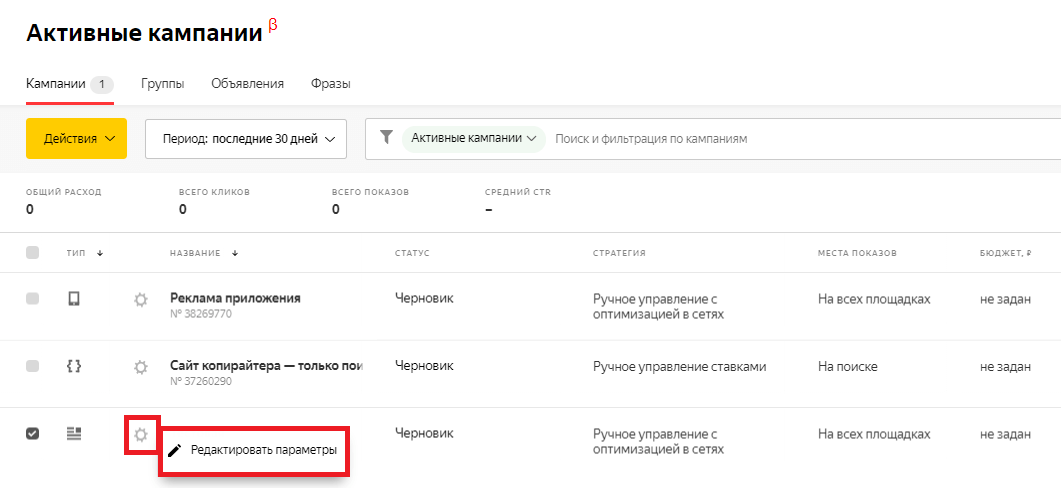Click the gear icon in the checked campaign row

[141, 435]
